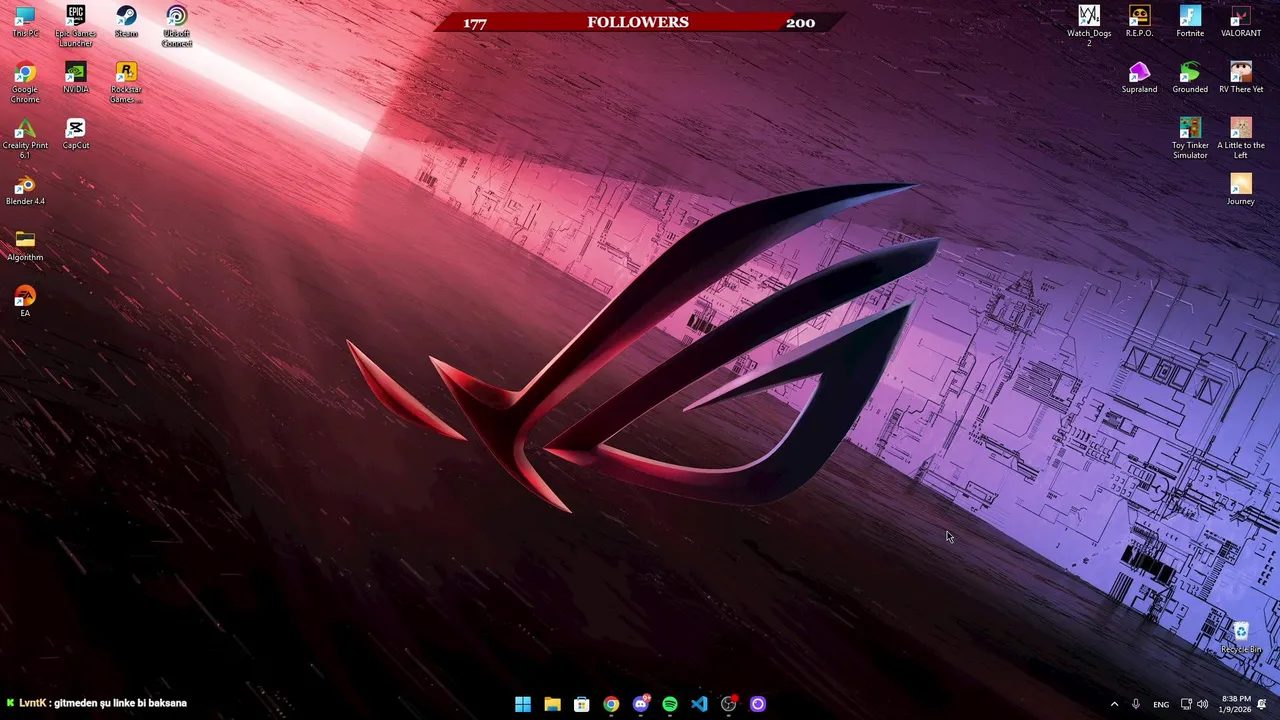
Task: Switch to Chrome in the taskbar
Action: [x=611, y=704]
